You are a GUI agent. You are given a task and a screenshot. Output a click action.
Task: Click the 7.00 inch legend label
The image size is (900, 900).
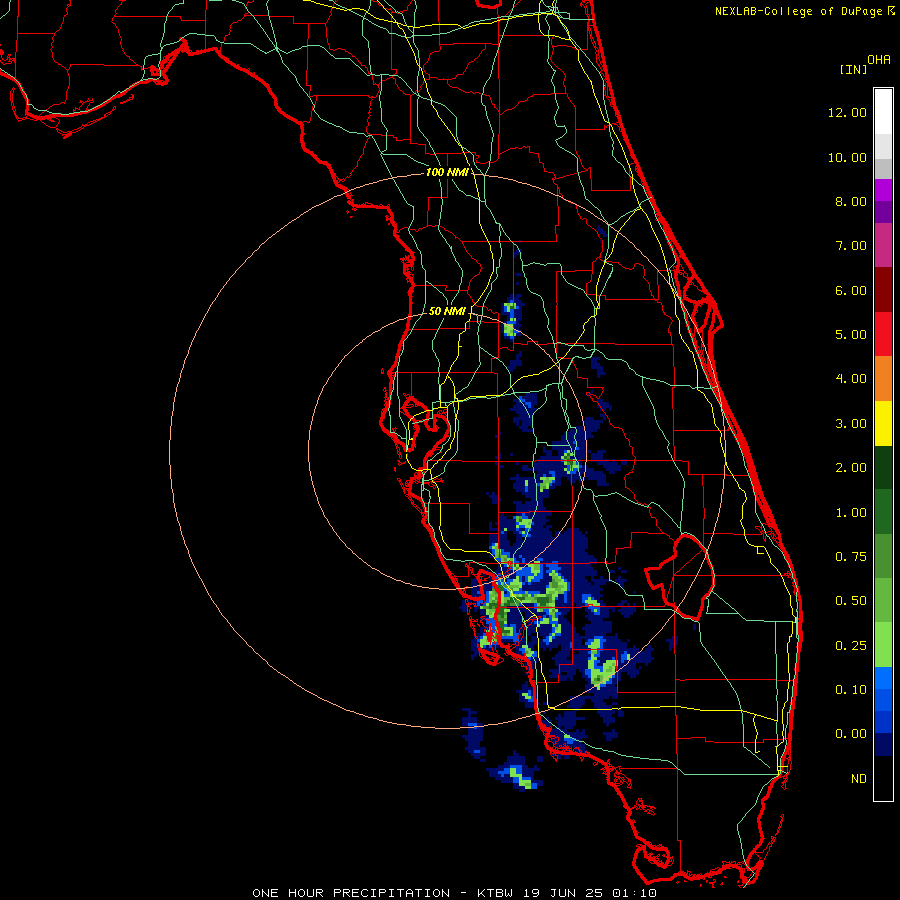click(850, 246)
